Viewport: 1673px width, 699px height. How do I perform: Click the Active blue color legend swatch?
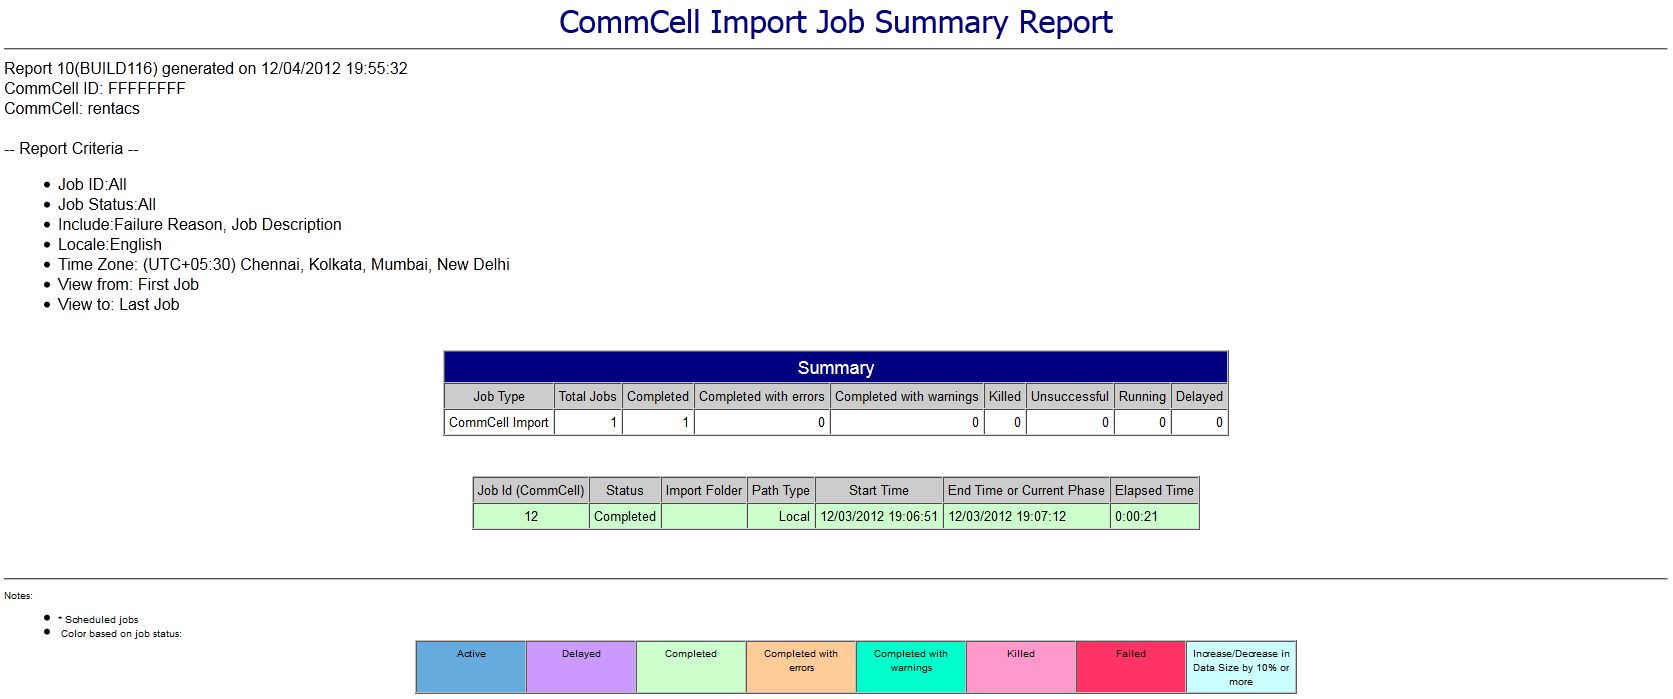pos(471,667)
